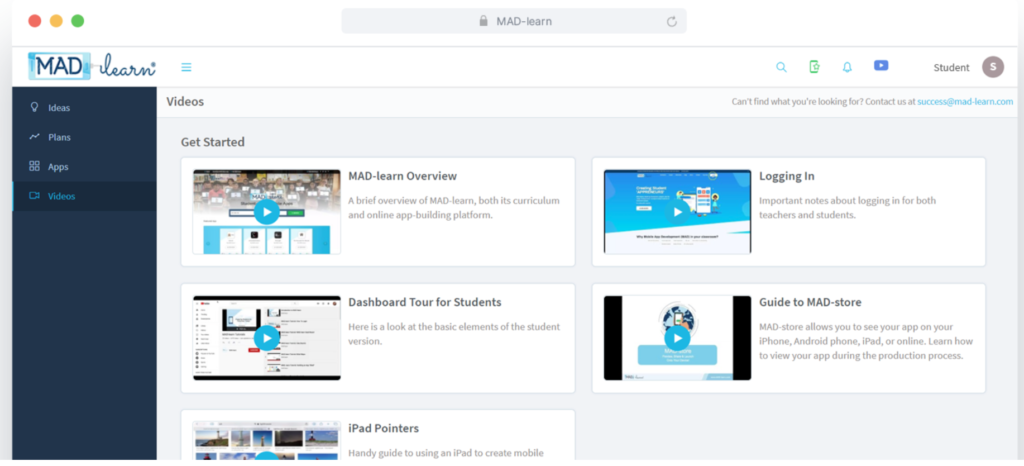Open Plans in the sidebar
This screenshot has width=1024, height=466.
coord(59,137)
